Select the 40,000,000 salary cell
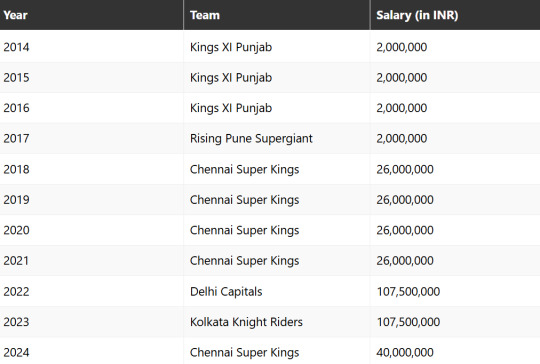Image resolution: width=540 pixels, height=364 pixels. (405, 352)
